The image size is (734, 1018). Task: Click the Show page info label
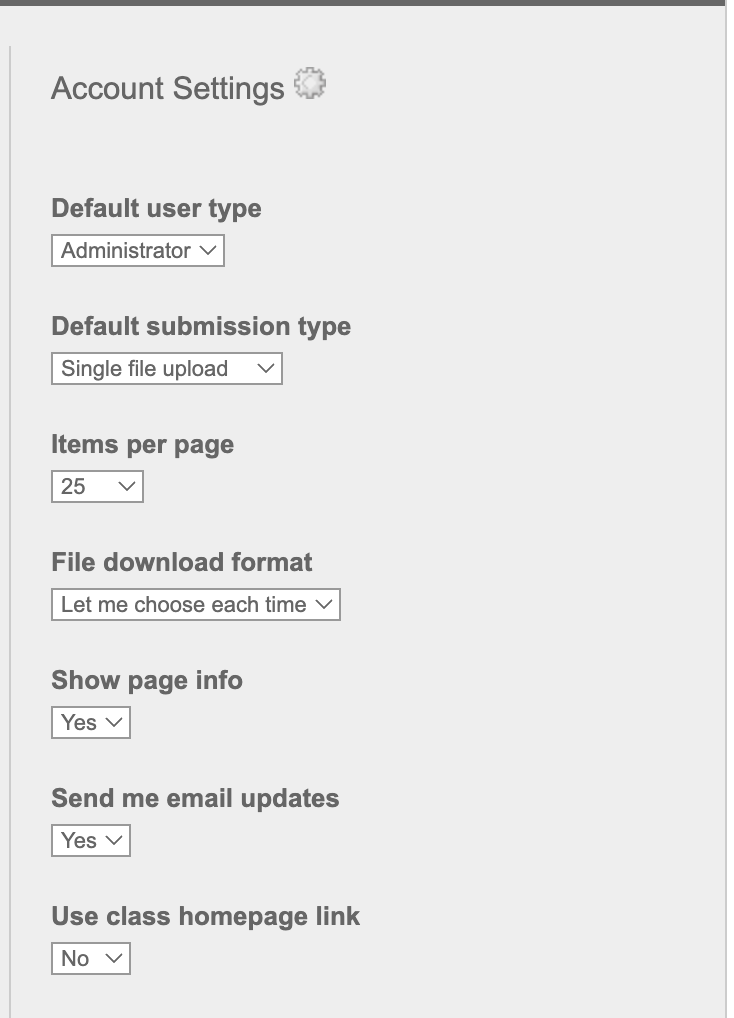(x=147, y=681)
